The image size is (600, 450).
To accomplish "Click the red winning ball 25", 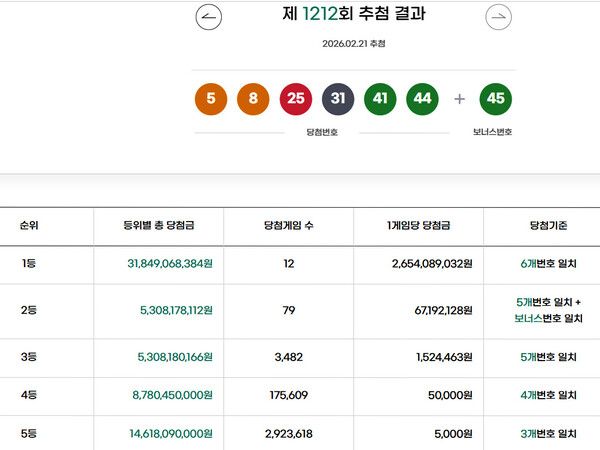I will [x=296, y=99].
